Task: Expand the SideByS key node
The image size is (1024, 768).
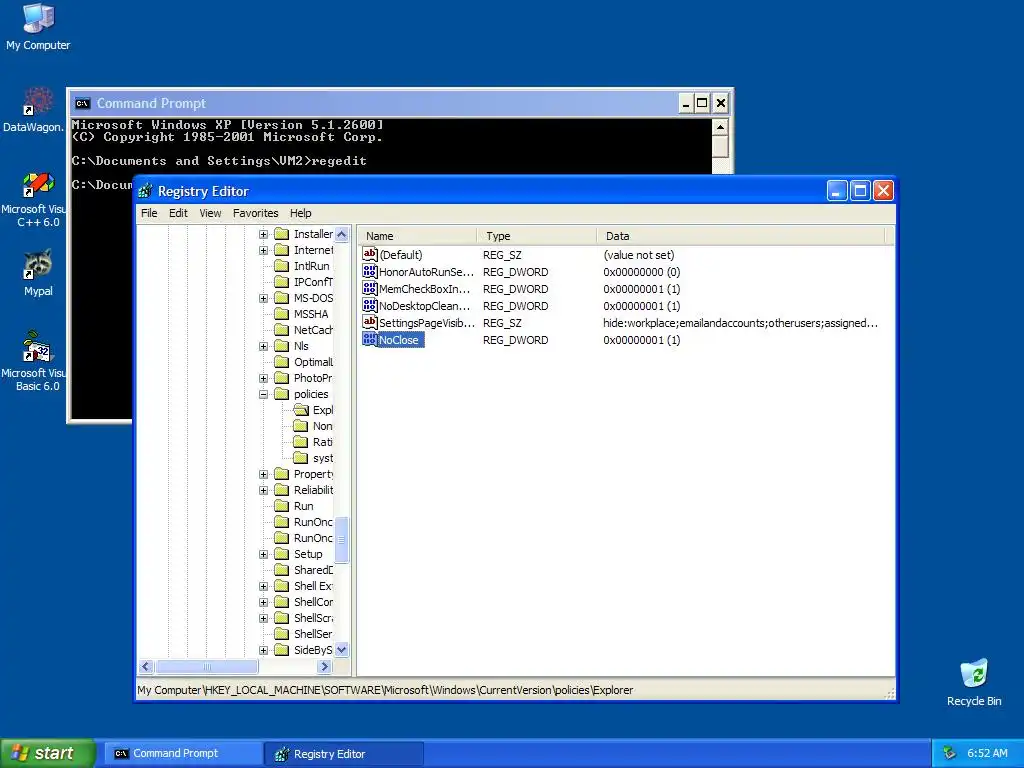Action: 263,650
